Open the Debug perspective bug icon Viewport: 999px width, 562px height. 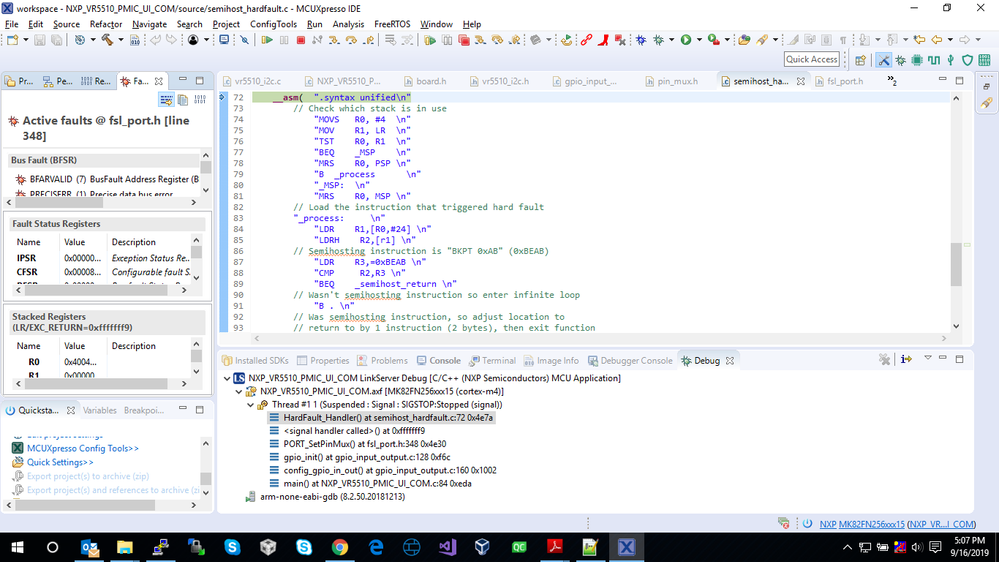tap(900, 61)
